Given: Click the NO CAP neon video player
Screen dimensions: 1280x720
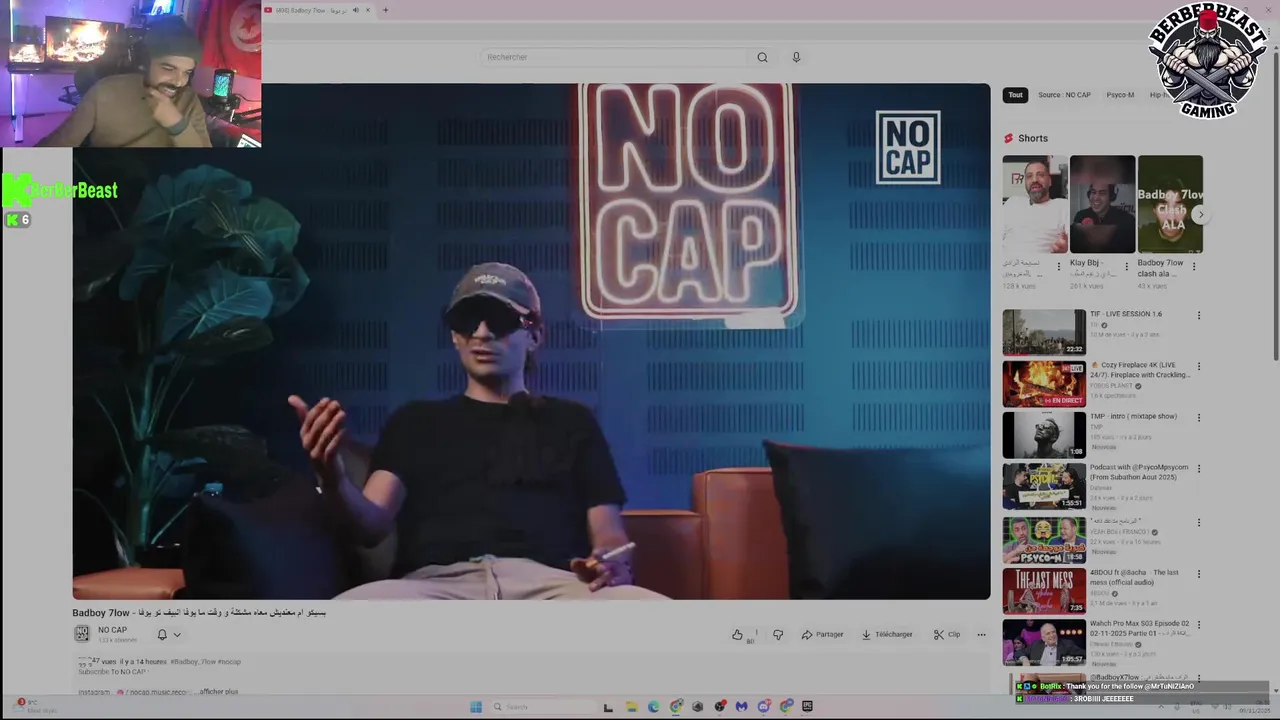Looking at the screenshot, I should (531, 341).
